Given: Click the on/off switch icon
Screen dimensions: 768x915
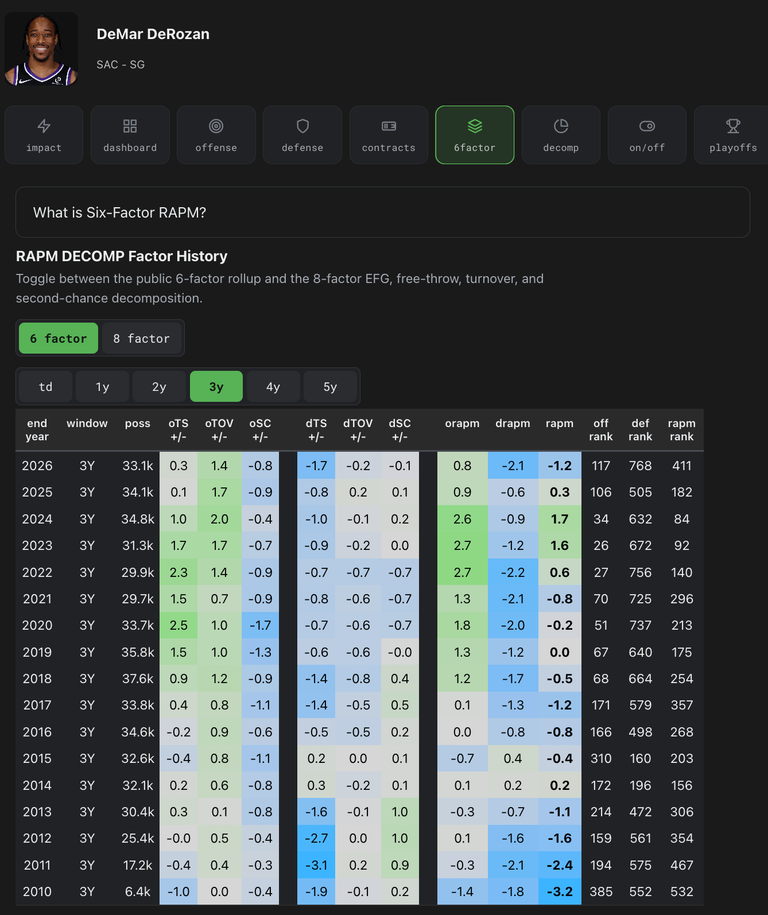Looking at the screenshot, I should click(647, 126).
